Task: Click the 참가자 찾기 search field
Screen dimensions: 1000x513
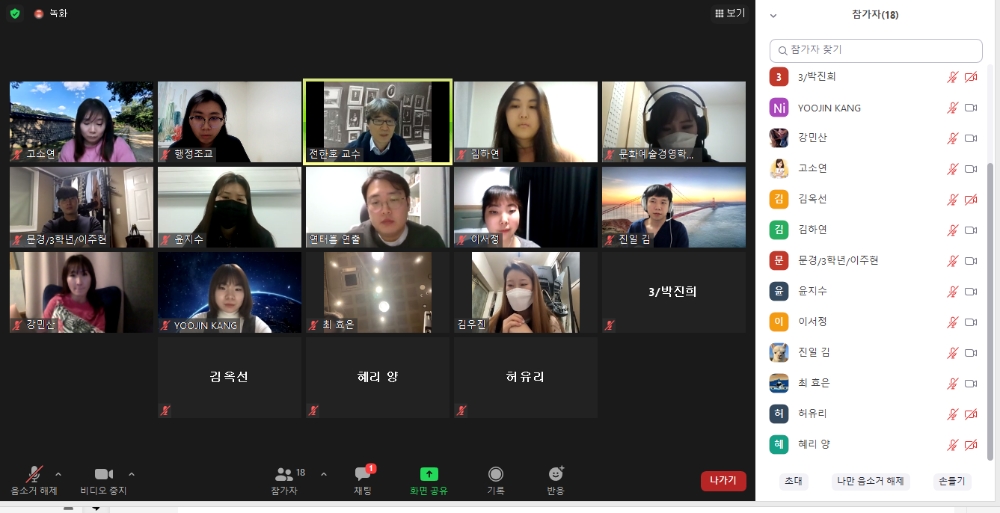Action: tap(876, 50)
